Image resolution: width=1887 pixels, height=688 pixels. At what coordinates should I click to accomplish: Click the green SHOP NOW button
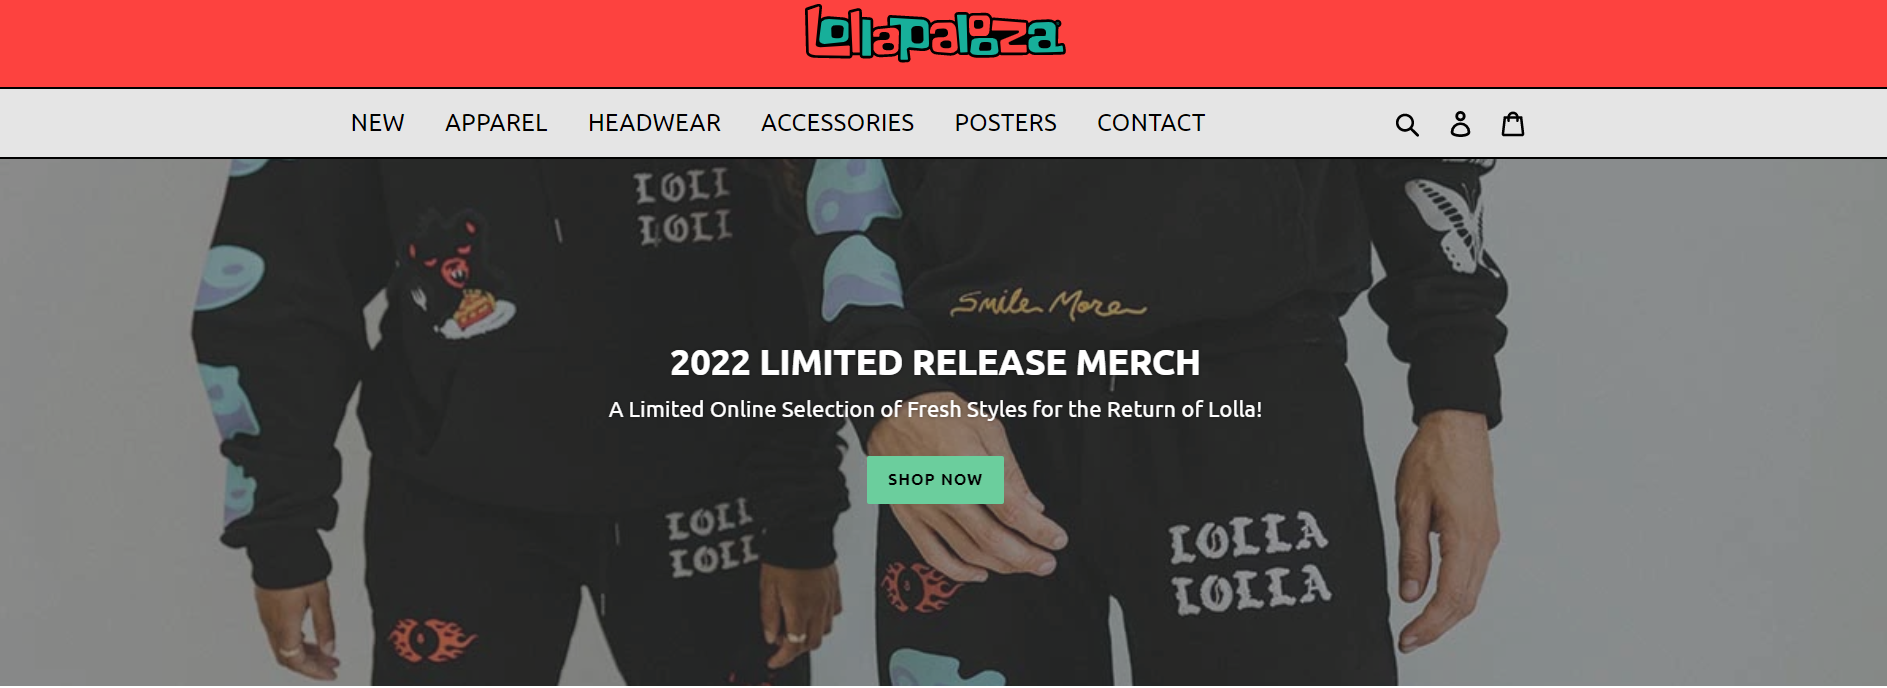coord(935,480)
